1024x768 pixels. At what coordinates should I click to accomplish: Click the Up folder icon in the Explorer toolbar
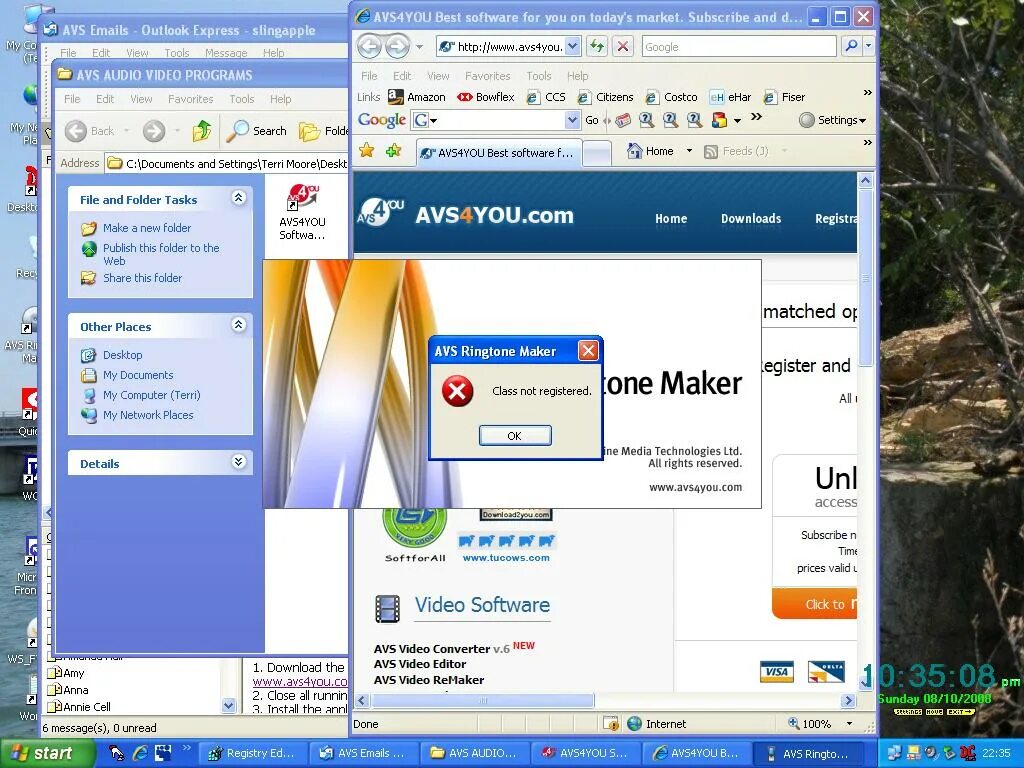coord(202,131)
